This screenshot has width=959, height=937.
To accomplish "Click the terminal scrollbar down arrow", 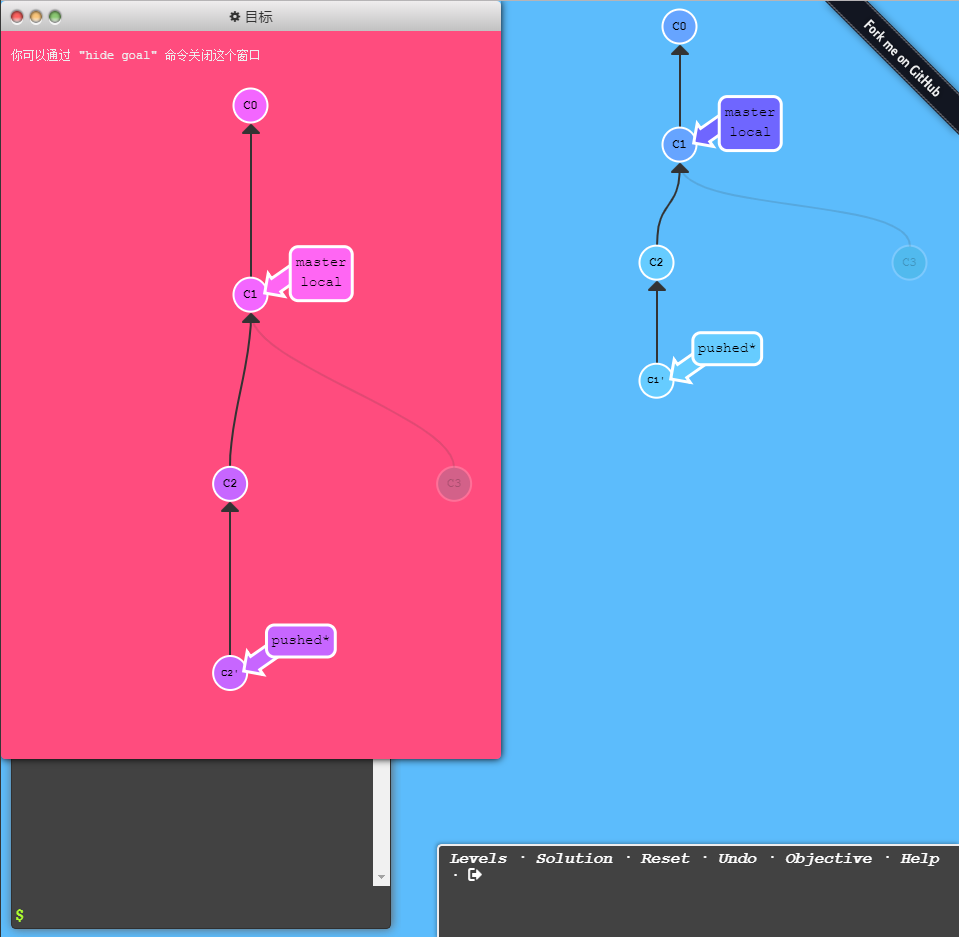I will pyautogui.click(x=381, y=877).
